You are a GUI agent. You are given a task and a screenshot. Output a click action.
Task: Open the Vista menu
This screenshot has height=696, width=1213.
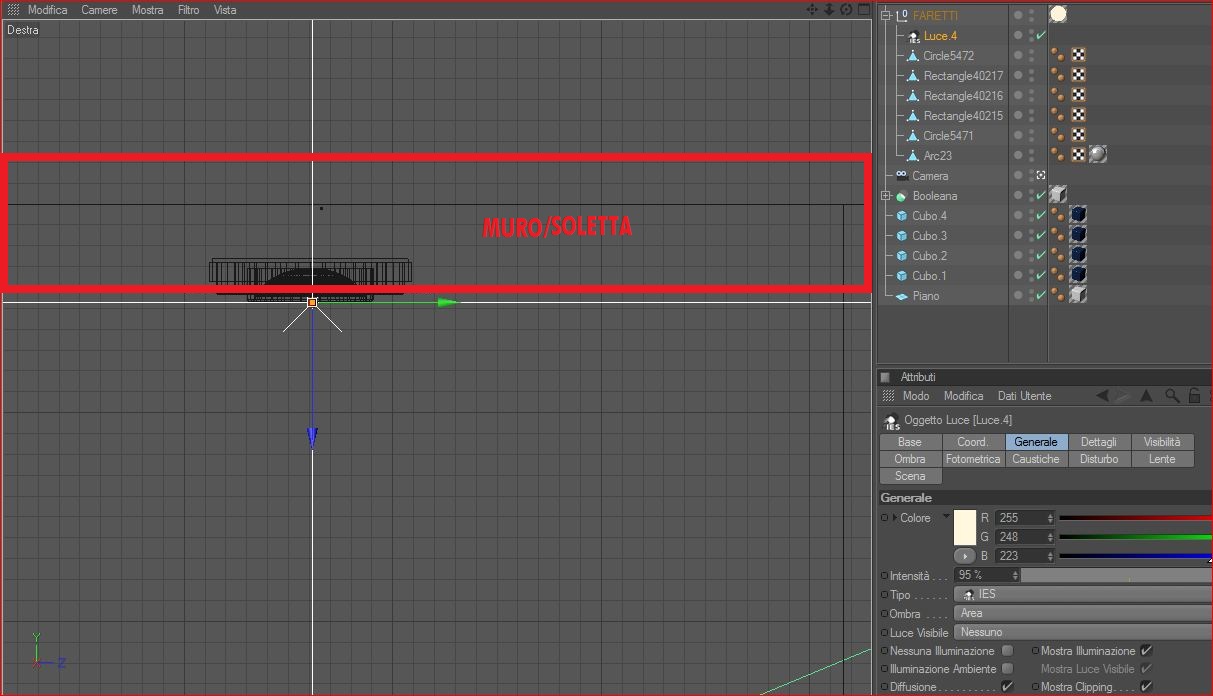225,10
